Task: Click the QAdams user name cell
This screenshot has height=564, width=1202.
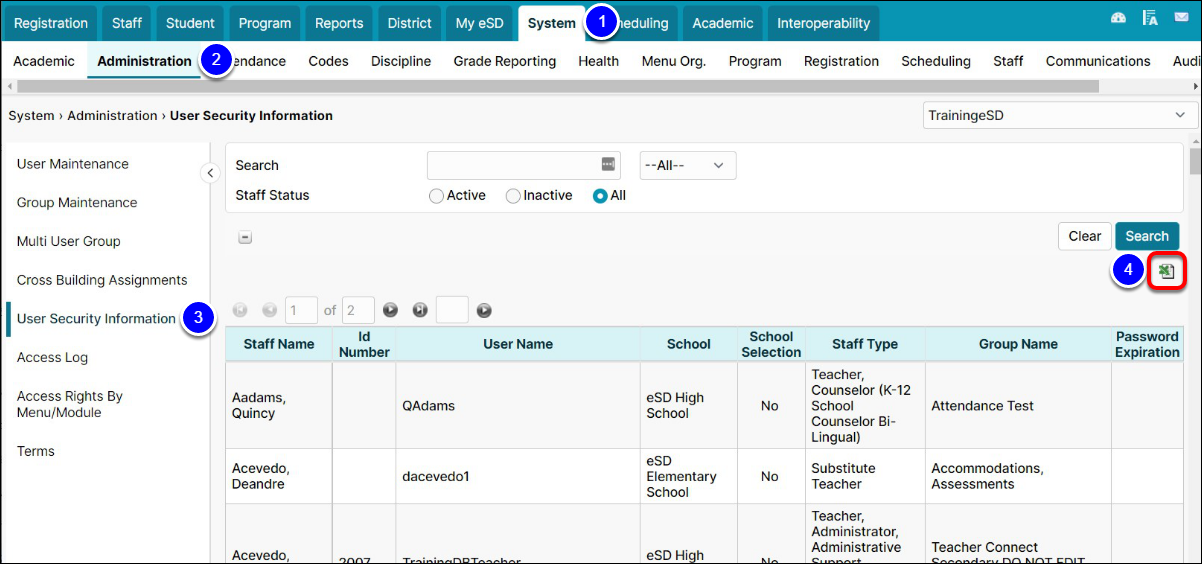Action: pyautogui.click(x=518, y=406)
